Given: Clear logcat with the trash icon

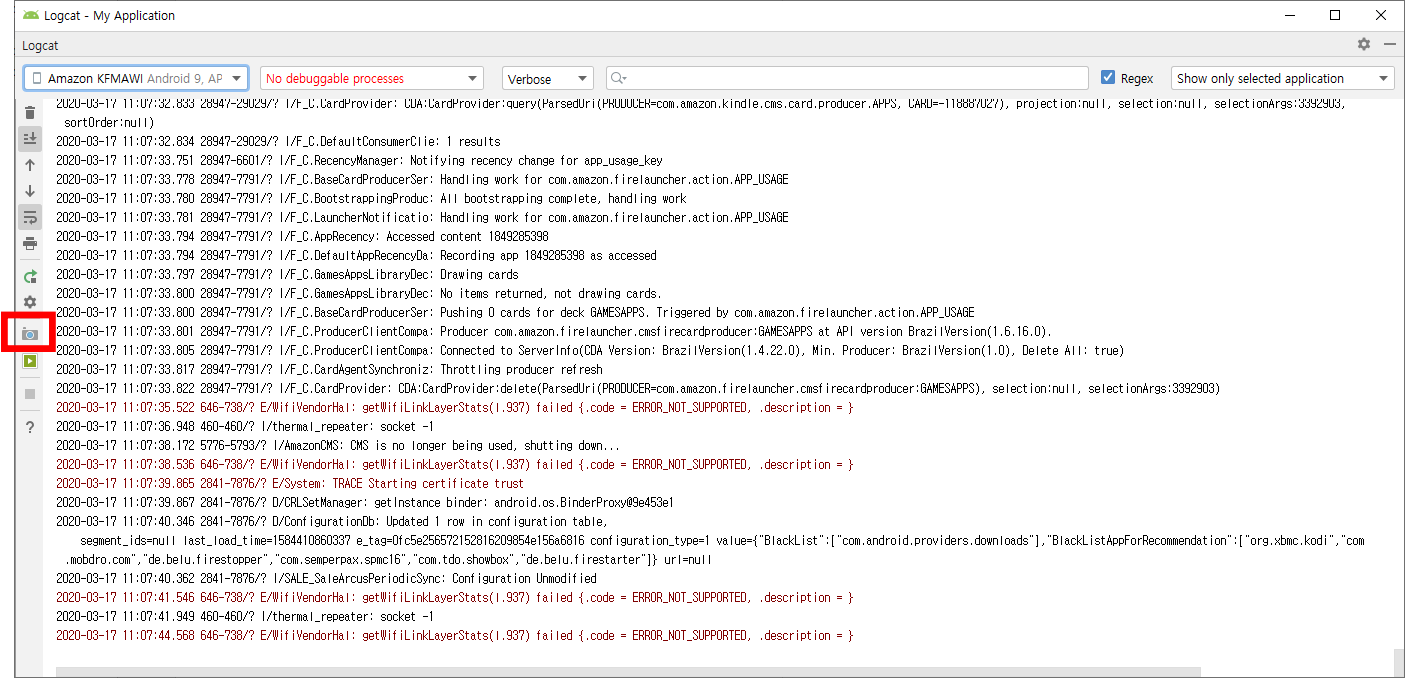Looking at the screenshot, I should click(30, 113).
